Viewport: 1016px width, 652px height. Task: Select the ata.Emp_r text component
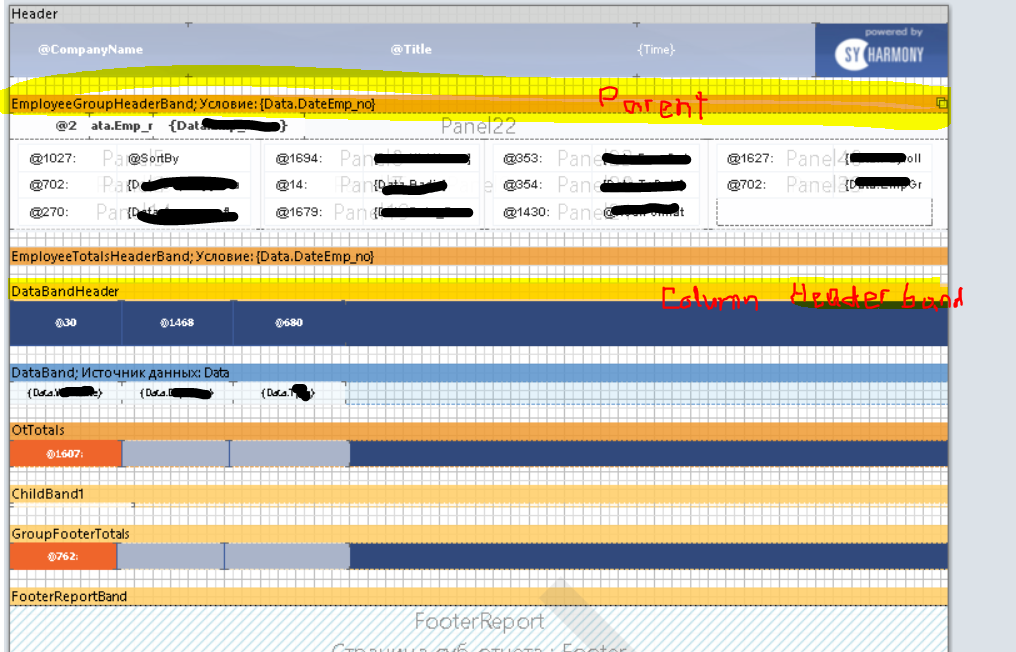point(122,126)
